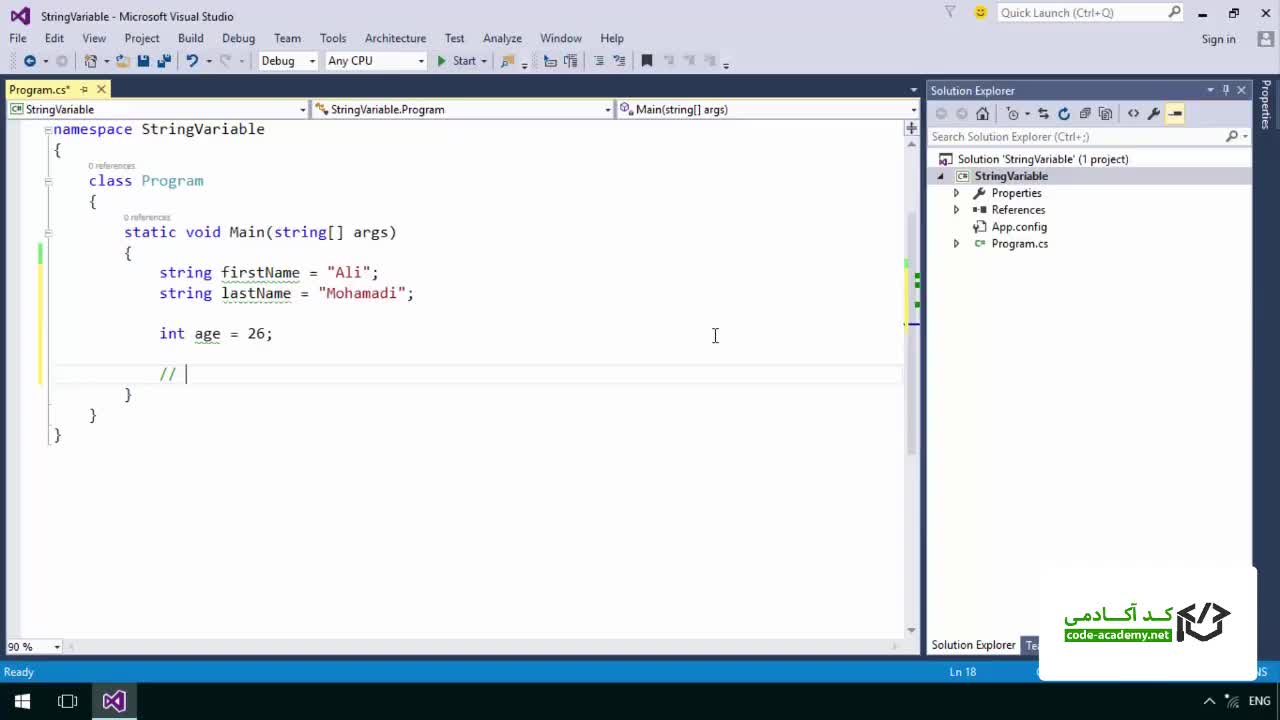Click the bookmark icon in the toolbar
This screenshot has height=720, width=1280.
(x=646, y=61)
